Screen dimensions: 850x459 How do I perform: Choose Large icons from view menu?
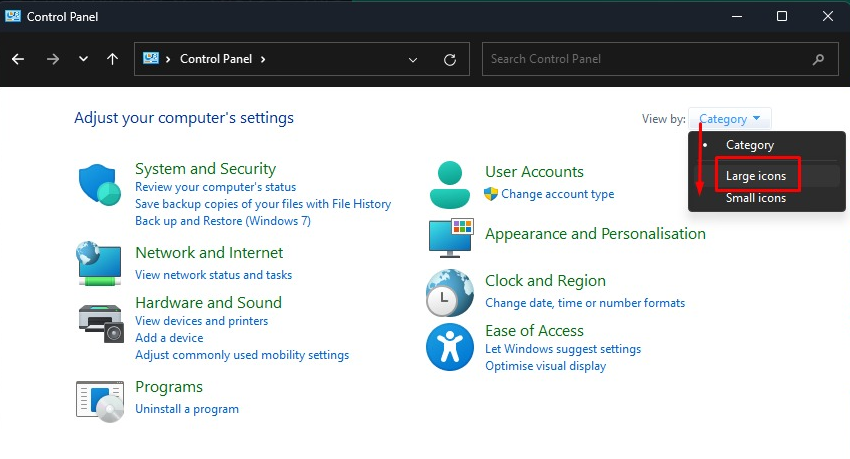coord(756,176)
